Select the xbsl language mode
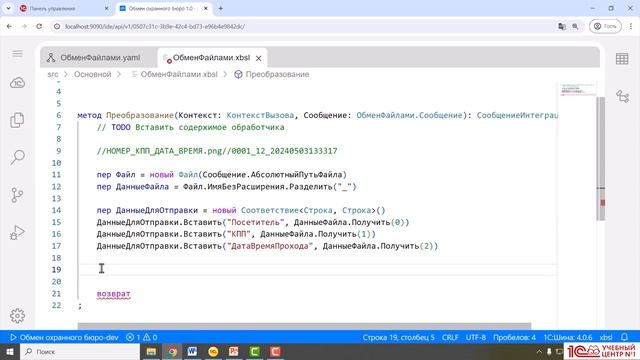The width and height of the screenshot is (640, 360). 606,338
